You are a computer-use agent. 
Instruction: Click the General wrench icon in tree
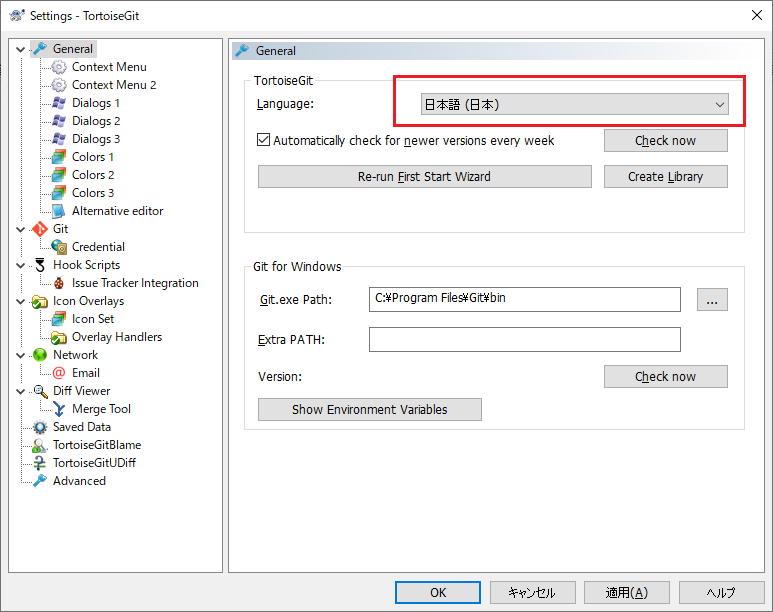[x=40, y=49]
